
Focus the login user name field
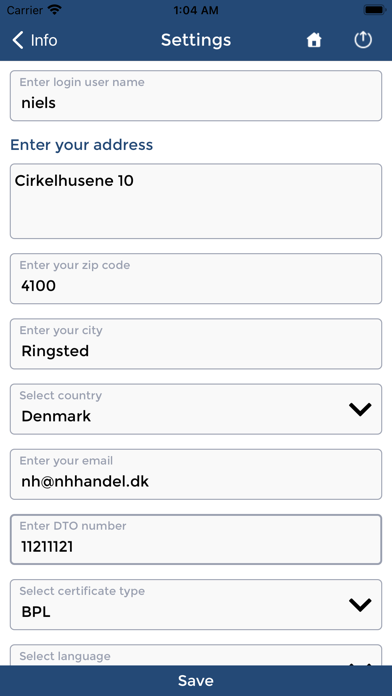coord(196,95)
